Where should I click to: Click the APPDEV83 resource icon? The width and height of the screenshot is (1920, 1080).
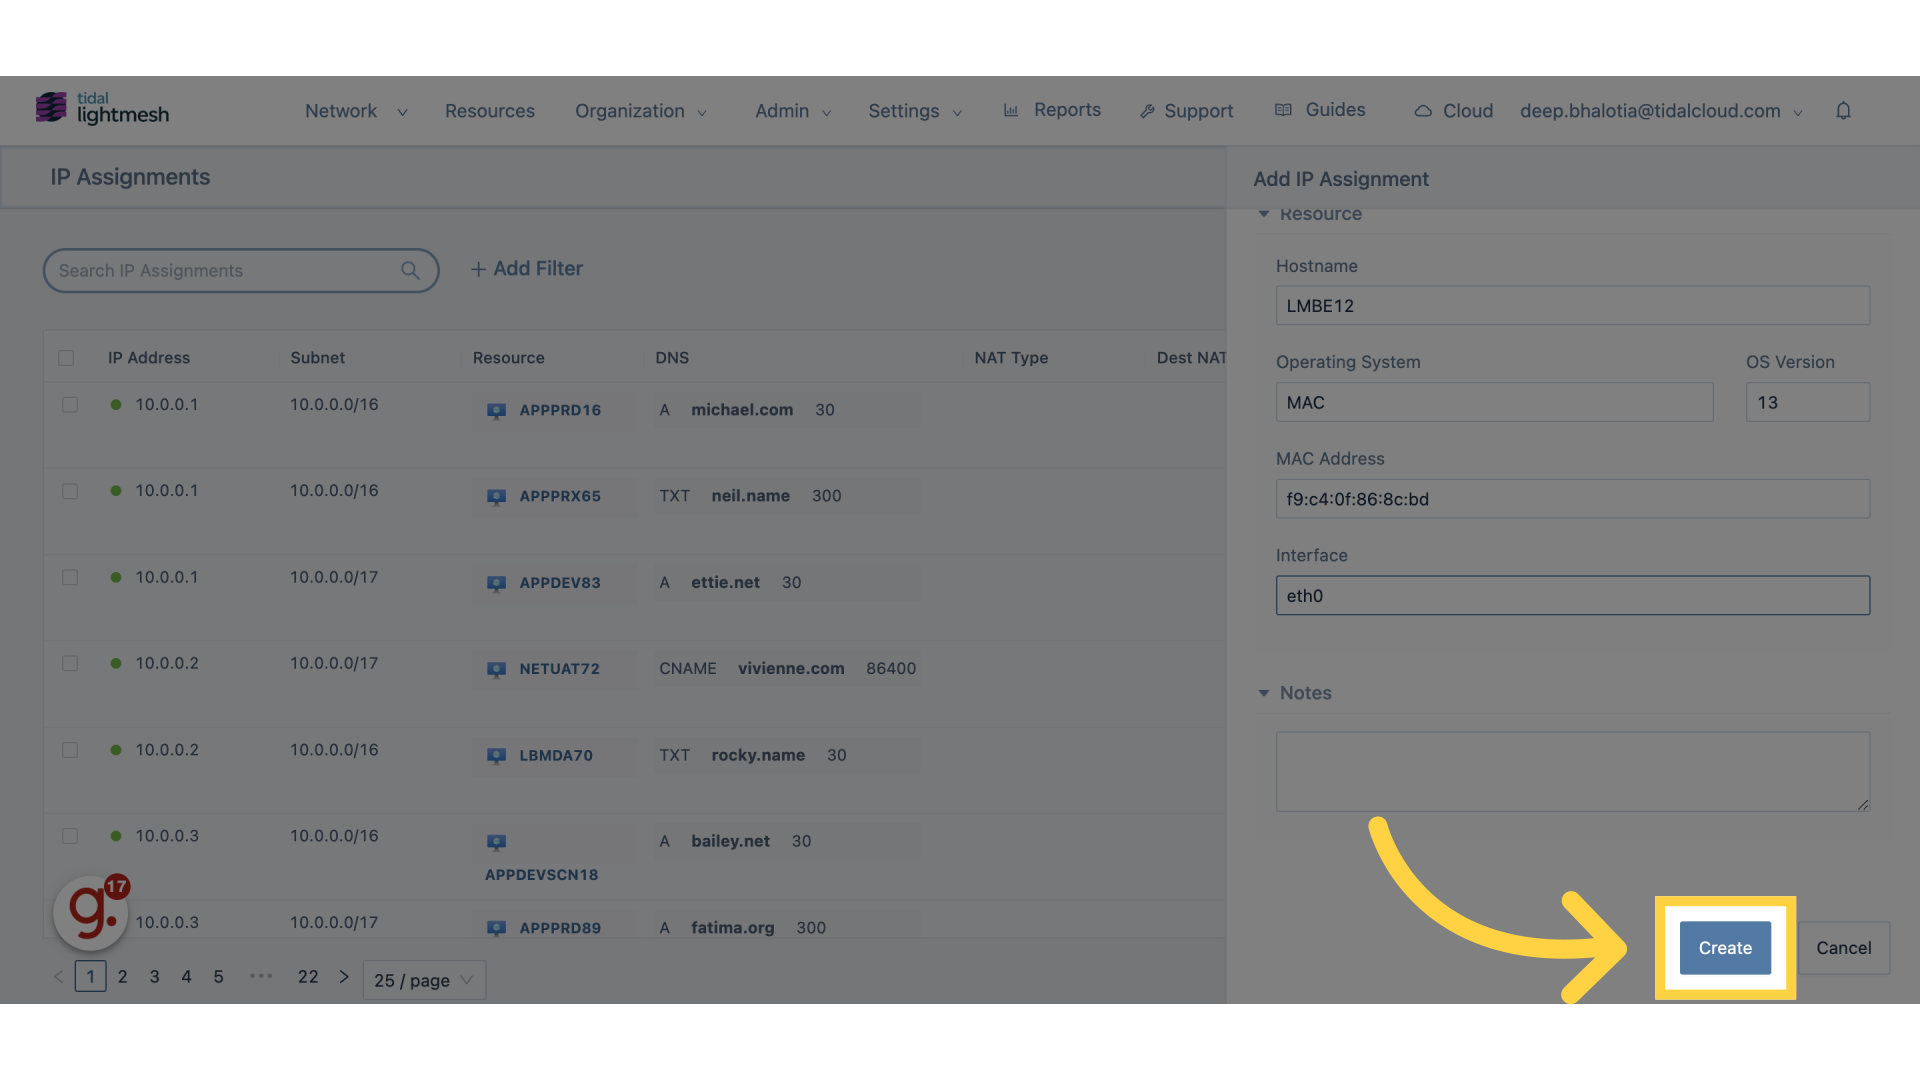pyautogui.click(x=497, y=582)
